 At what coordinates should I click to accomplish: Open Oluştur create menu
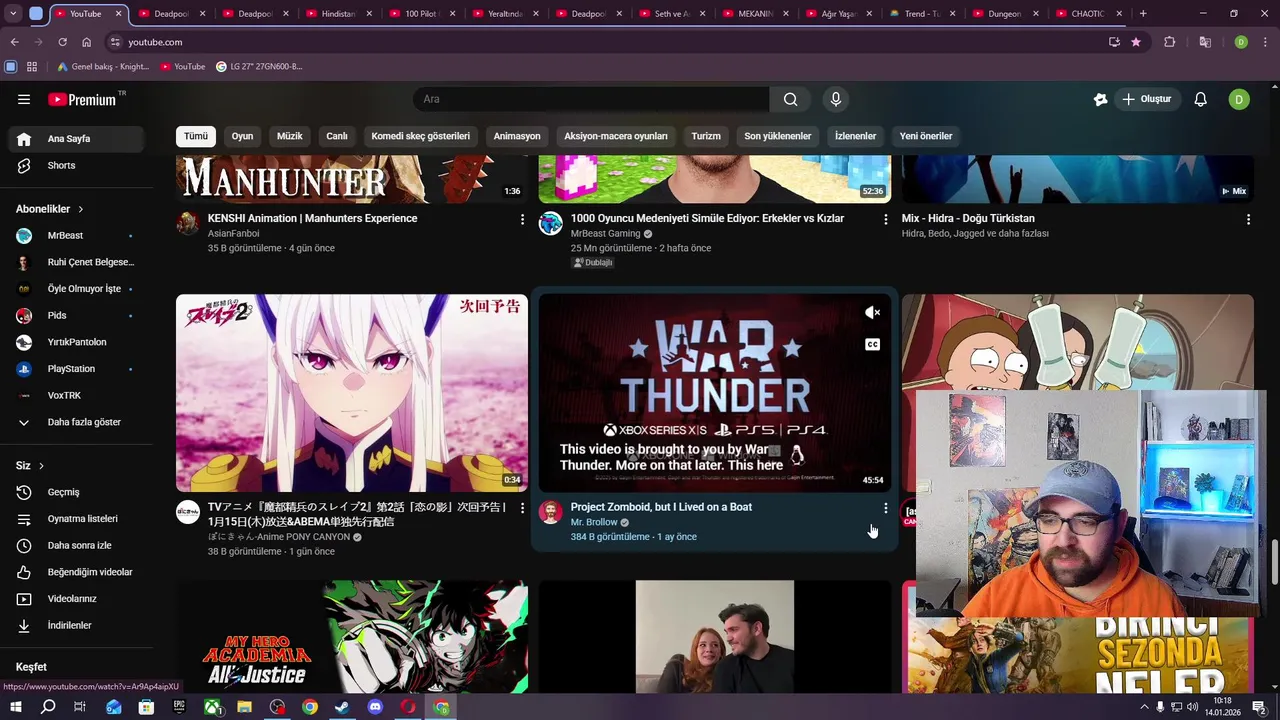1147,99
